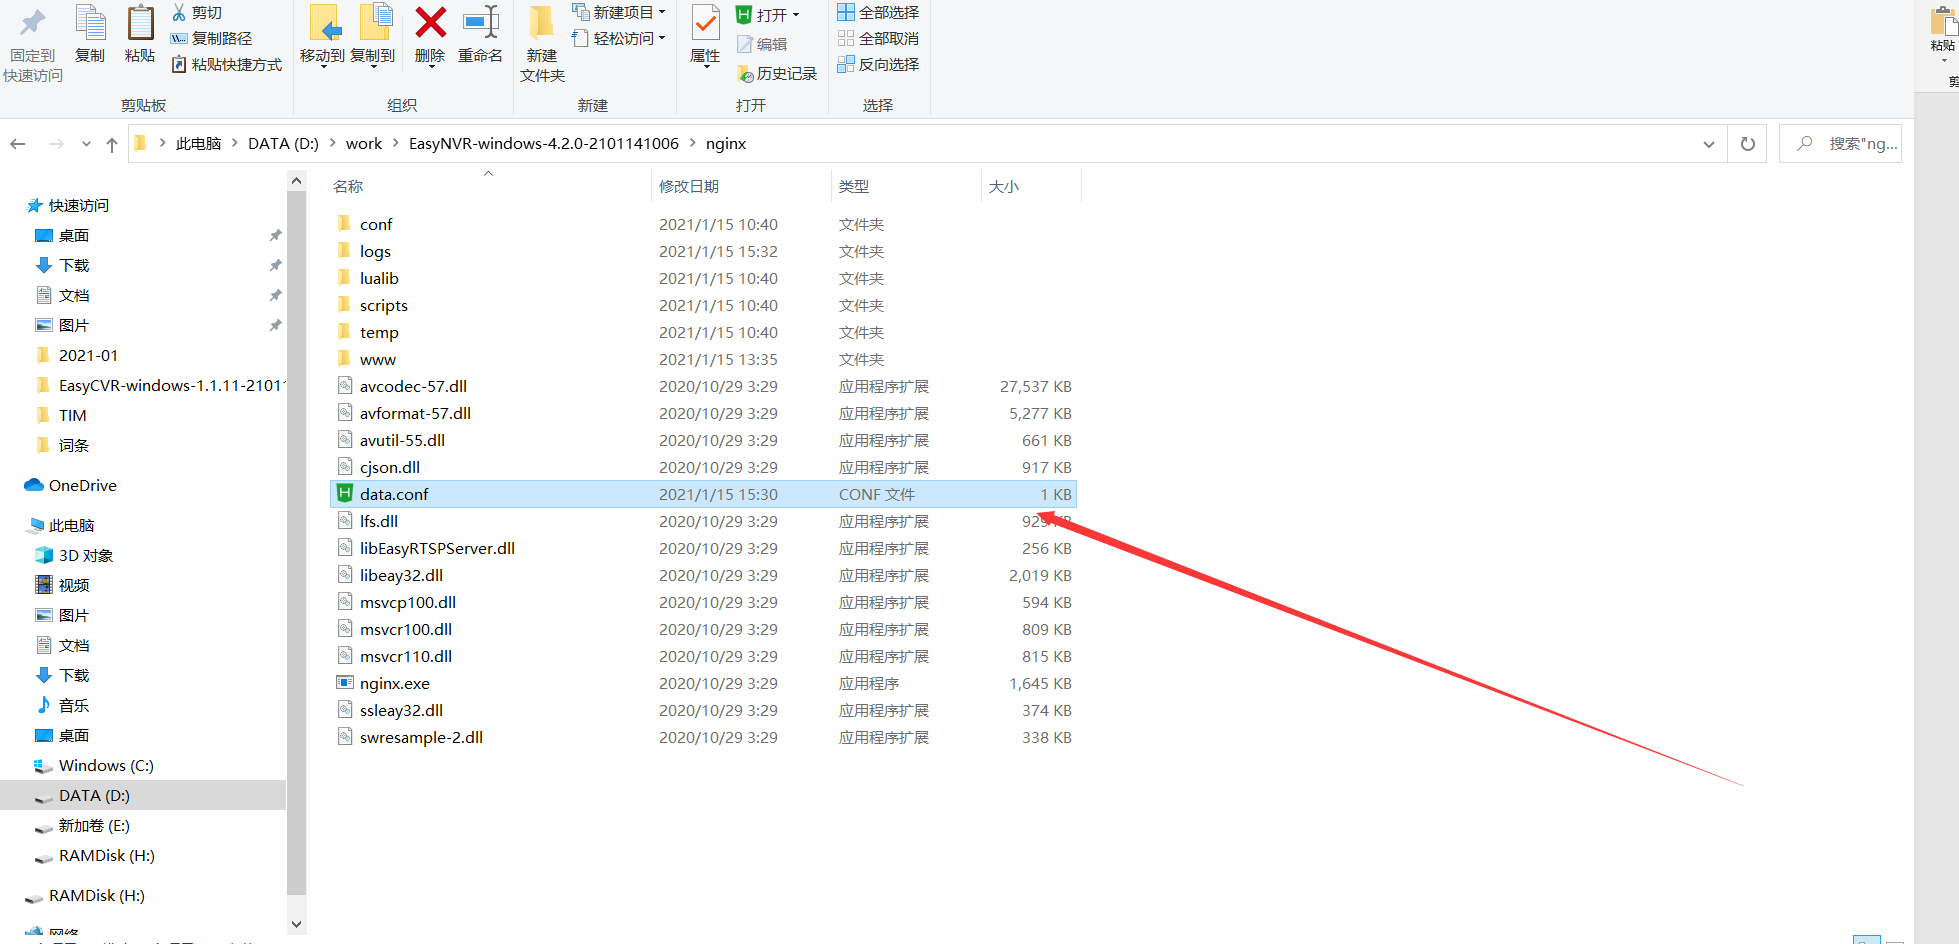Select avcodec-57.dll file
Viewport: 1959px width, 944px height.
pyautogui.click(x=413, y=386)
